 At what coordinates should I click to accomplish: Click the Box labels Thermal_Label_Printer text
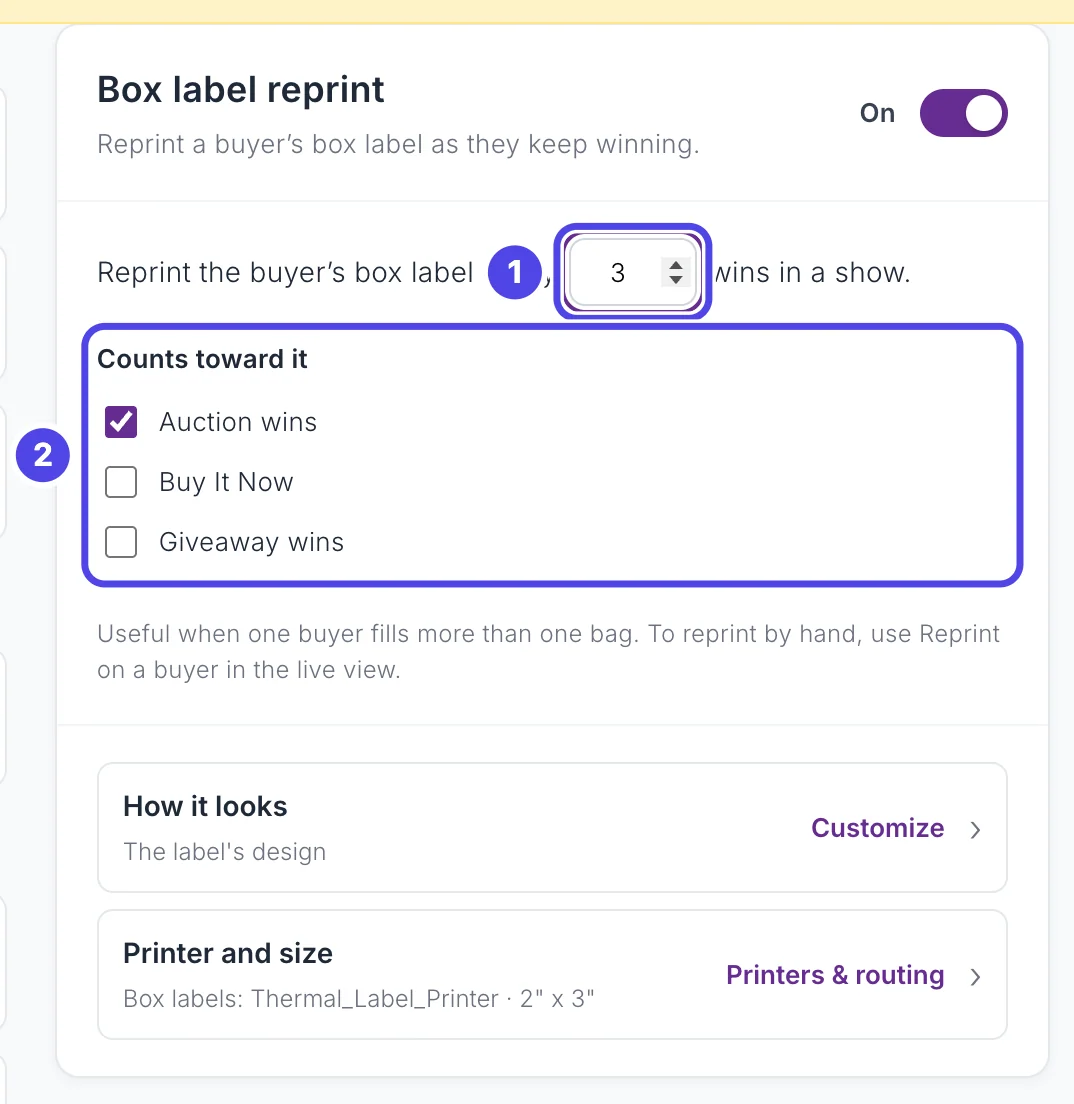(x=358, y=998)
